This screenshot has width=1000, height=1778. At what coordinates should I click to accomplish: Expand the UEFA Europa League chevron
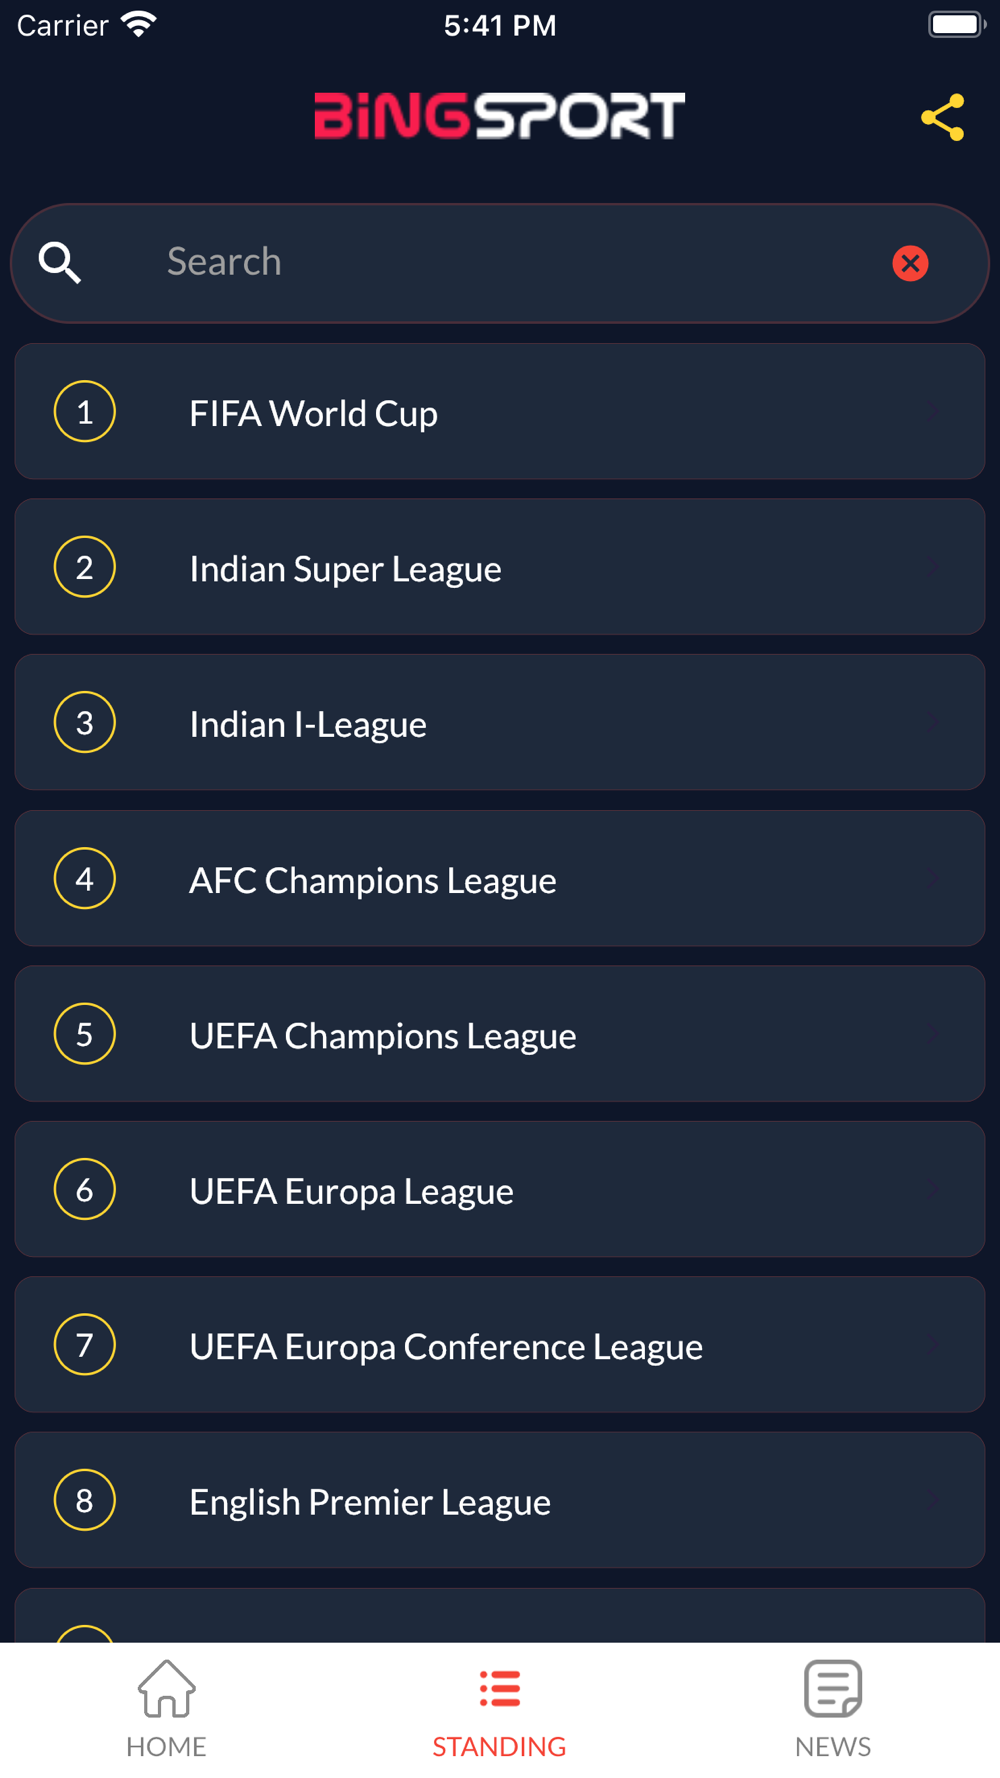pyautogui.click(x=932, y=1189)
